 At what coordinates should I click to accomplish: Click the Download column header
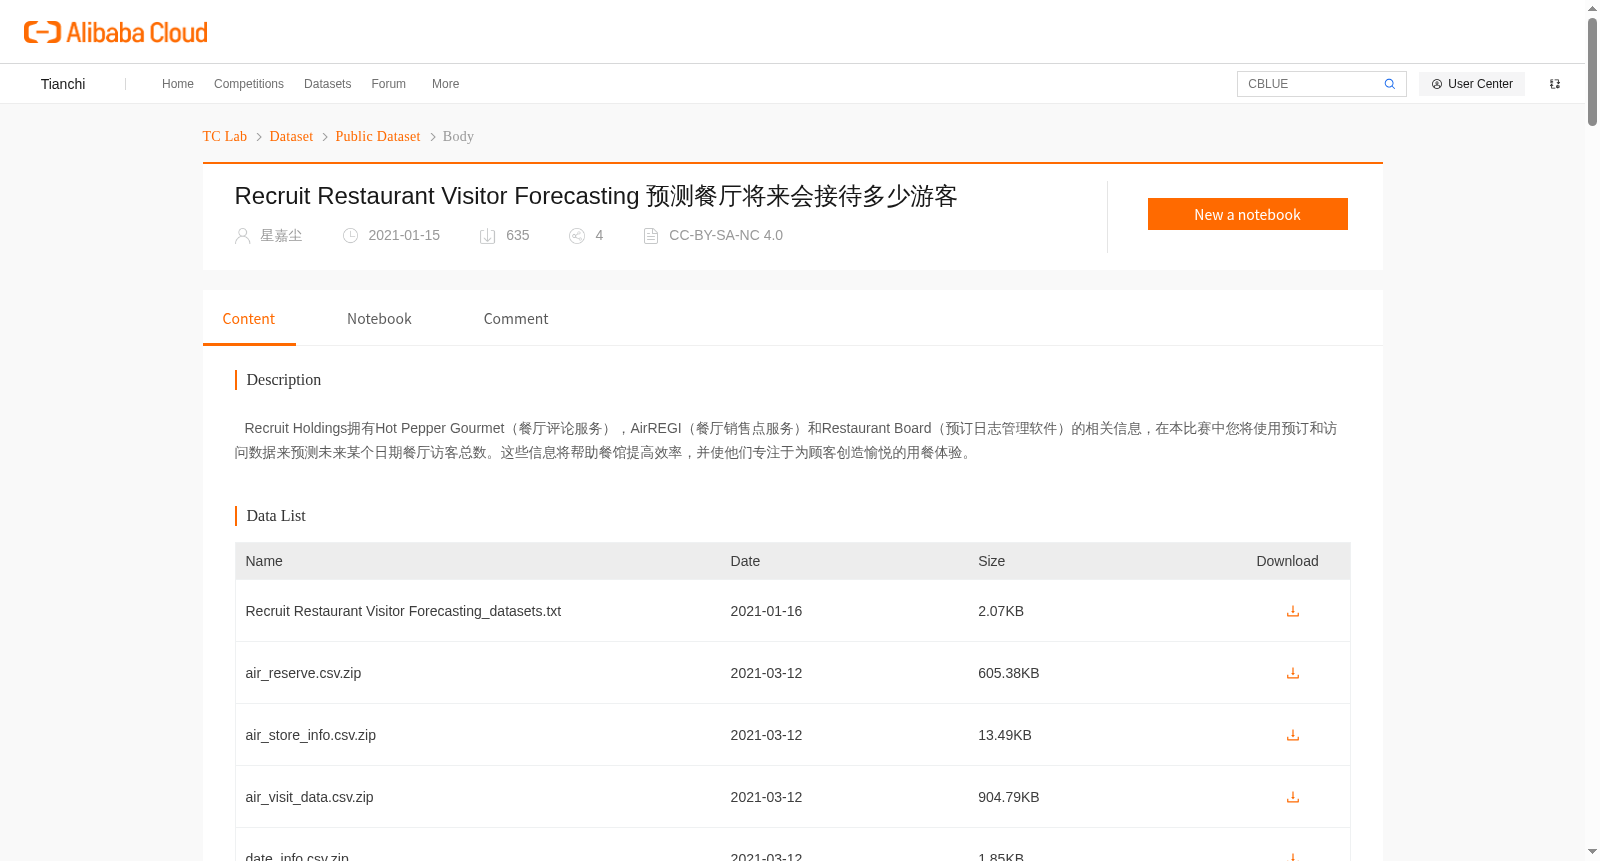tap(1287, 561)
